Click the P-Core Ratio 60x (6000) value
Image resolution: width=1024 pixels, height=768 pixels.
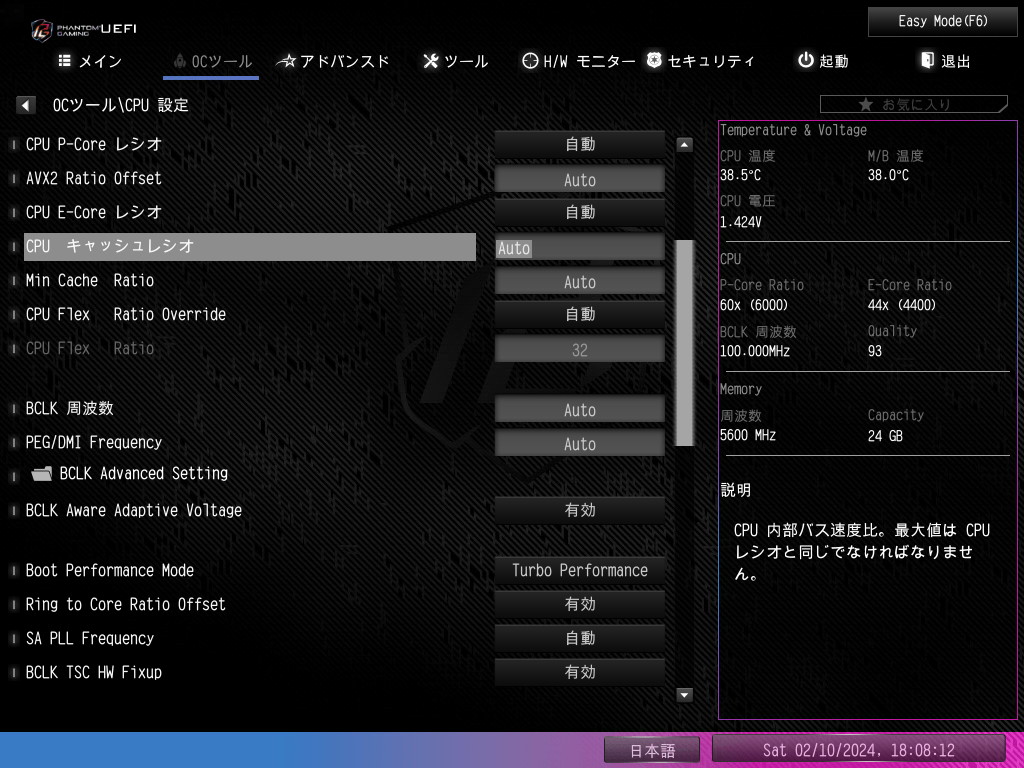754,305
